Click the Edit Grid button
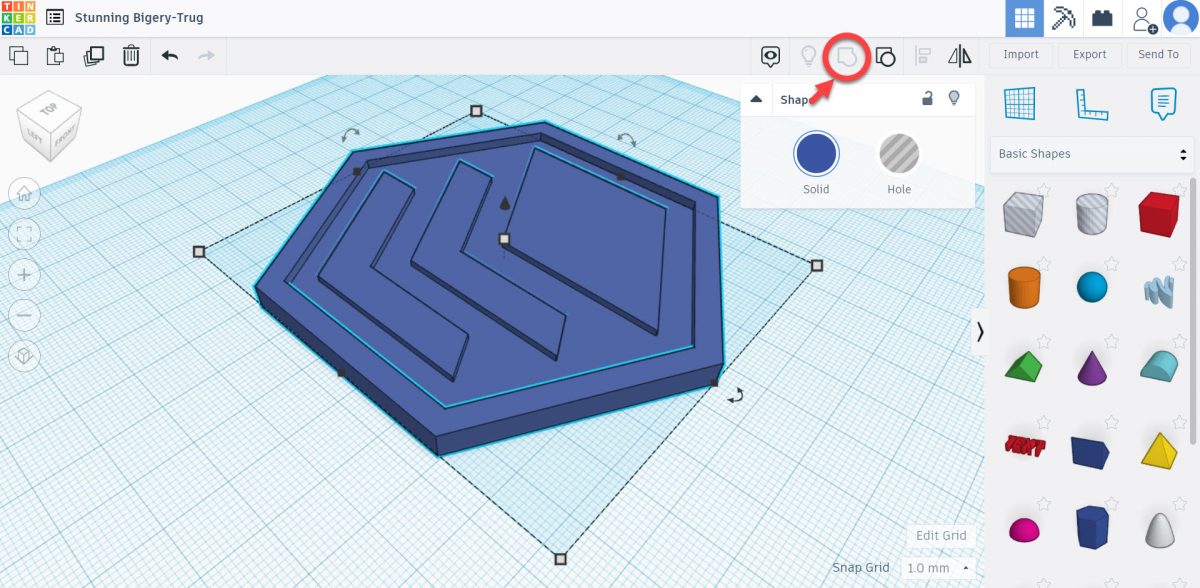Viewport: 1200px width, 588px height. (941, 535)
